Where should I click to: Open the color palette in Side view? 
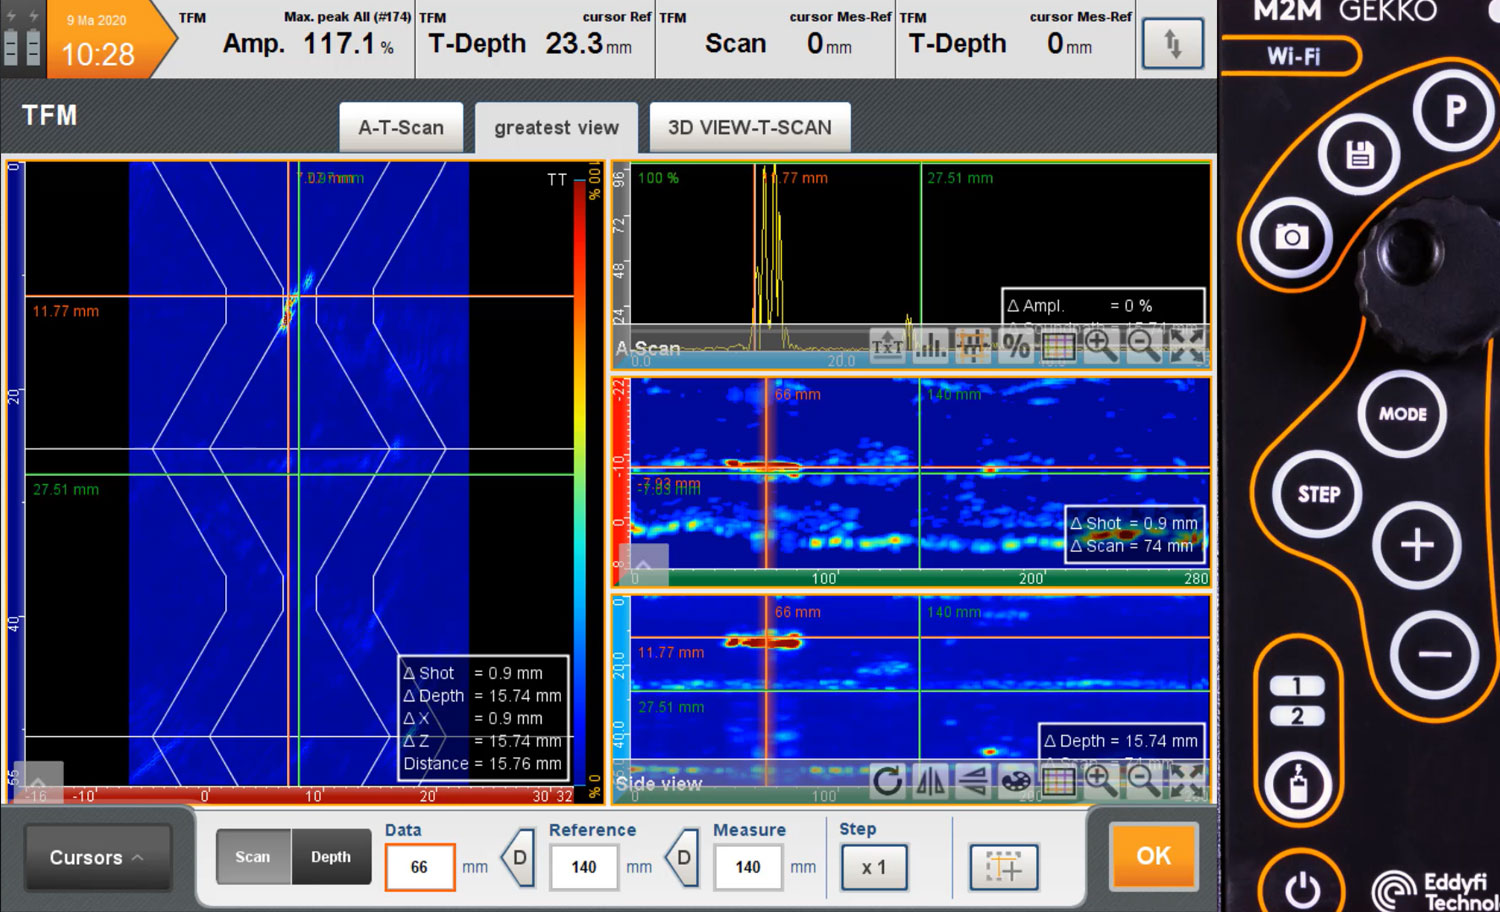coord(1015,781)
